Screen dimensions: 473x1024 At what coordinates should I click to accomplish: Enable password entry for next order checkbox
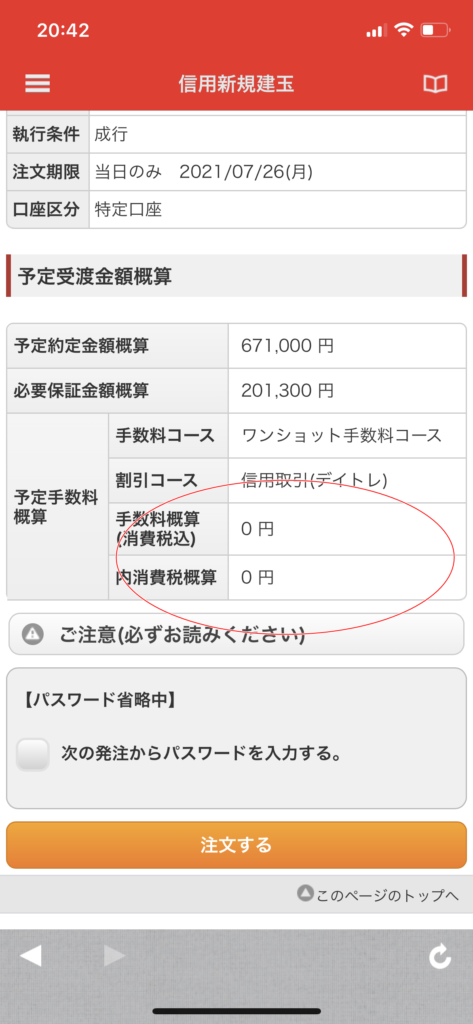point(33,754)
